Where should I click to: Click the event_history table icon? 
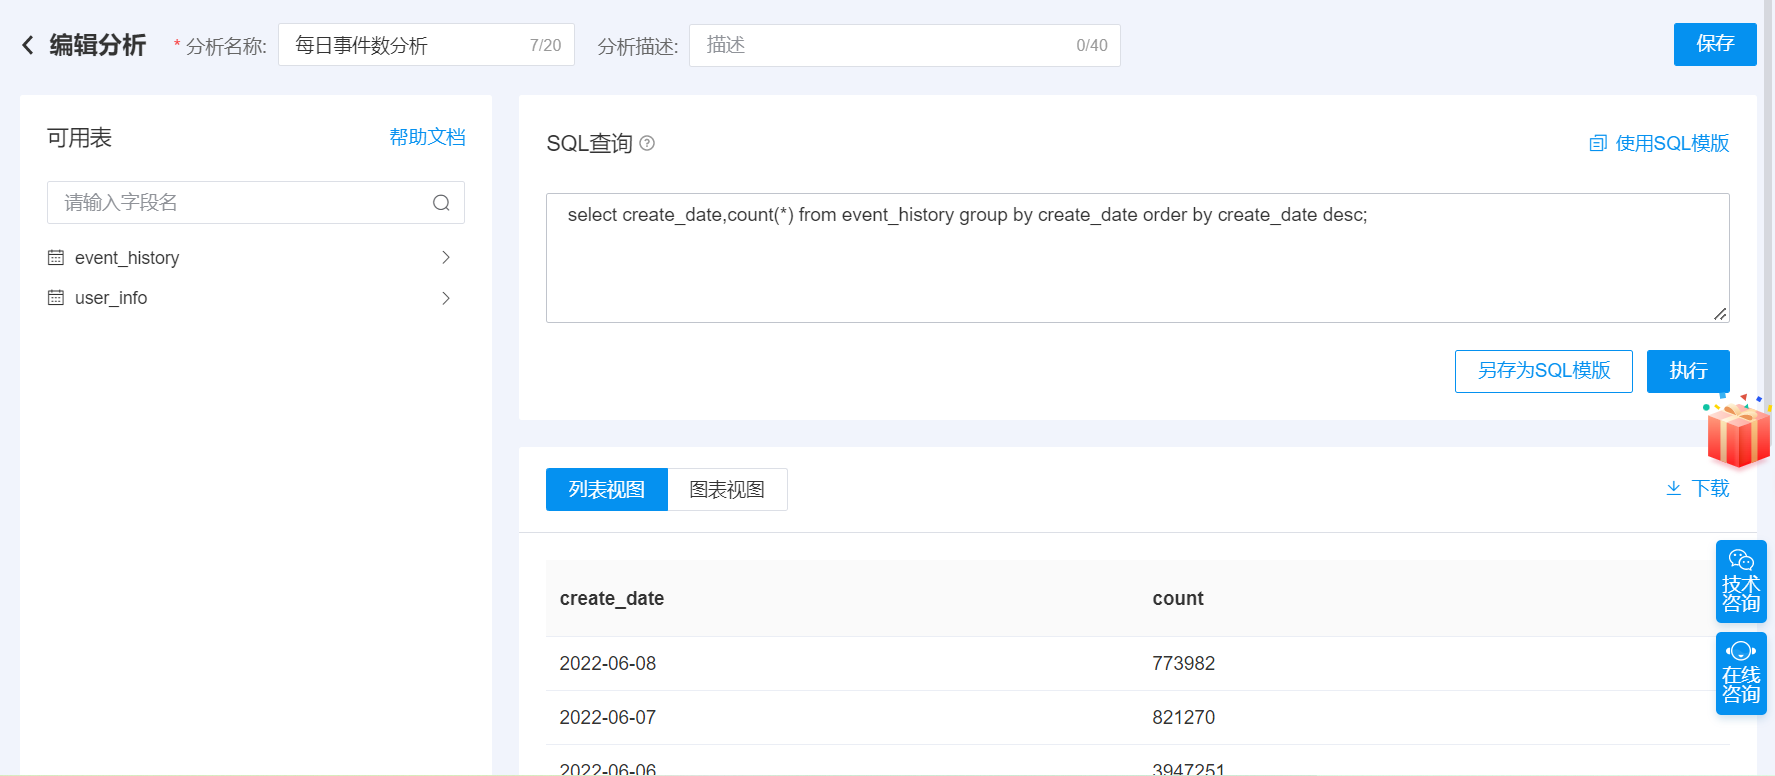56,258
